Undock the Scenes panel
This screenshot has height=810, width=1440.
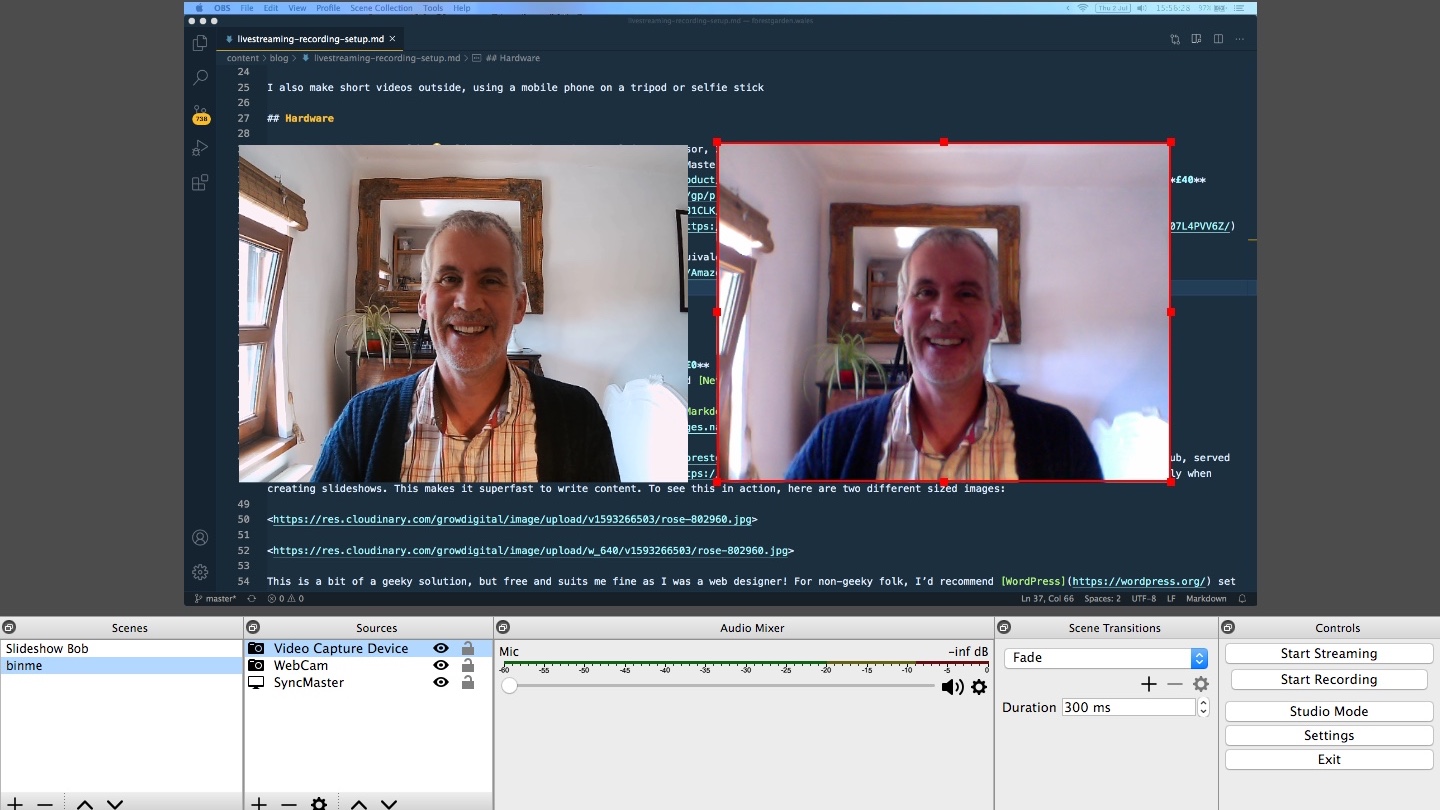(8, 628)
